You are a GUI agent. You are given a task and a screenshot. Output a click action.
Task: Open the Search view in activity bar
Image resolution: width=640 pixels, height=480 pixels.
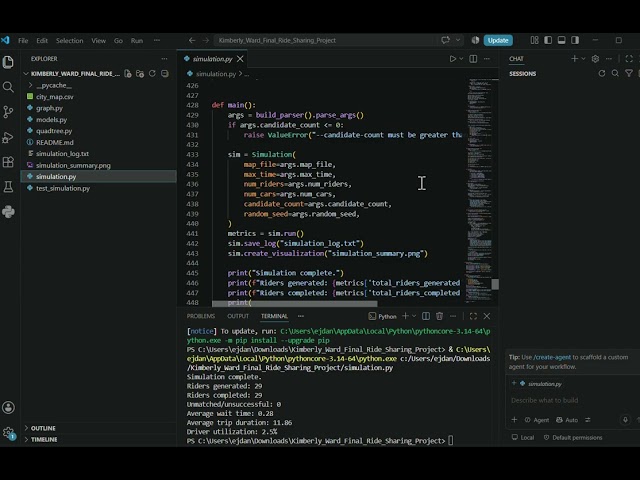[x=8, y=87]
